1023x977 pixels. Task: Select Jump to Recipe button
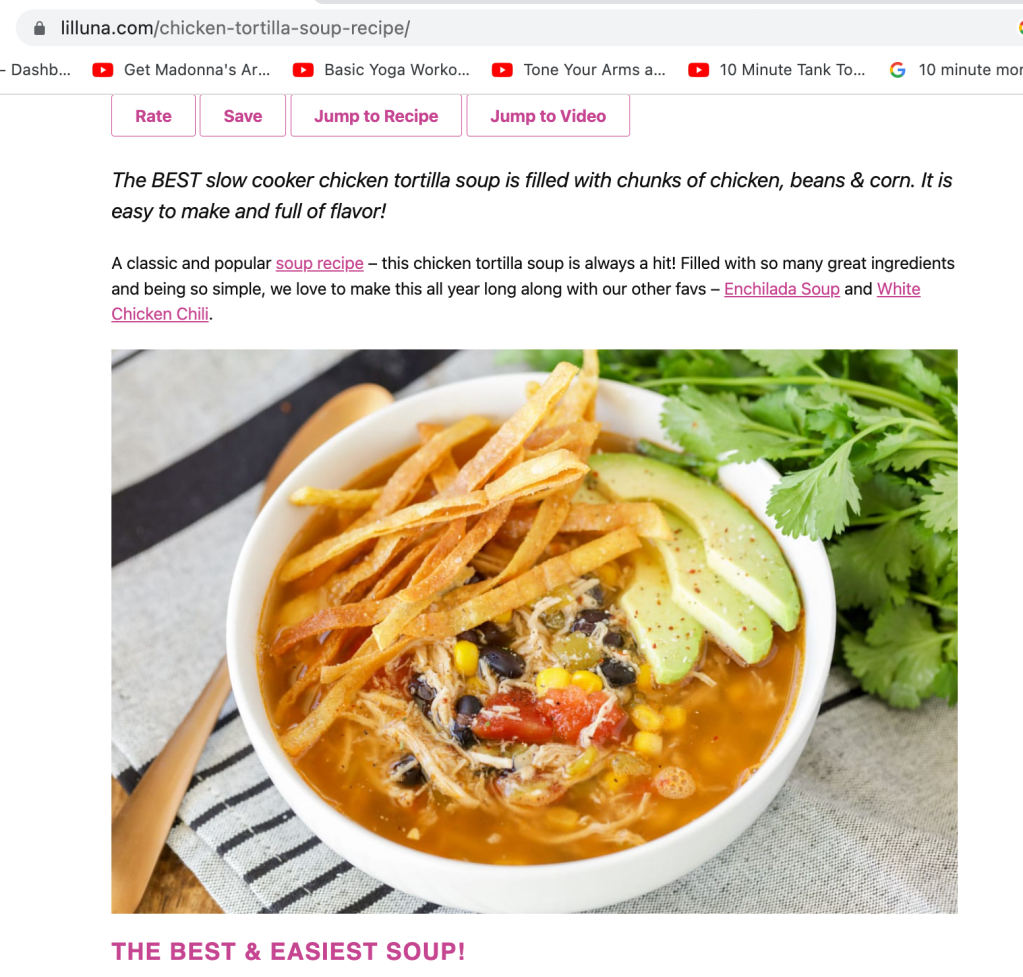(376, 116)
